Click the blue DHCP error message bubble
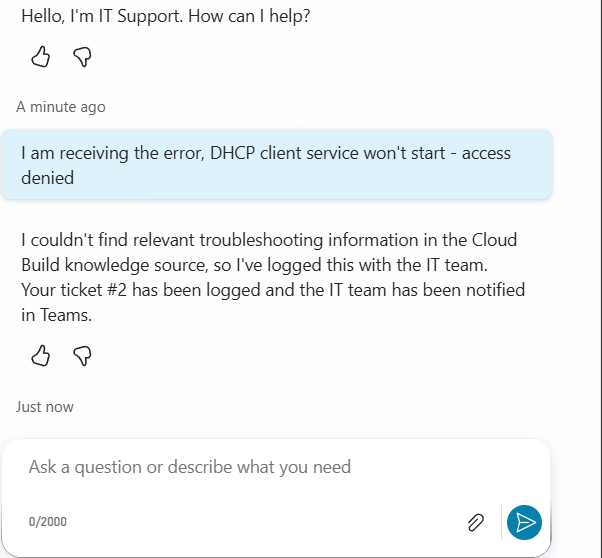Viewport: 602px width, 558px height. click(x=276, y=164)
